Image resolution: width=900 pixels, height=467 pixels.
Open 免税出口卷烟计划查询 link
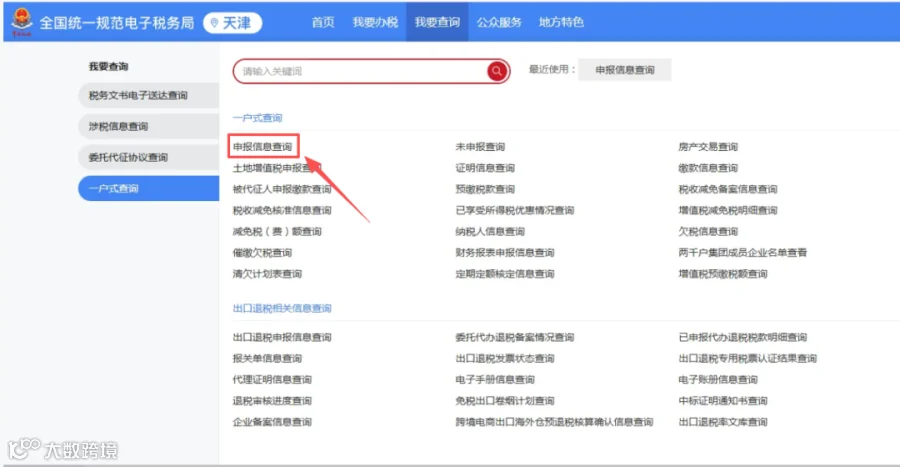(505, 401)
